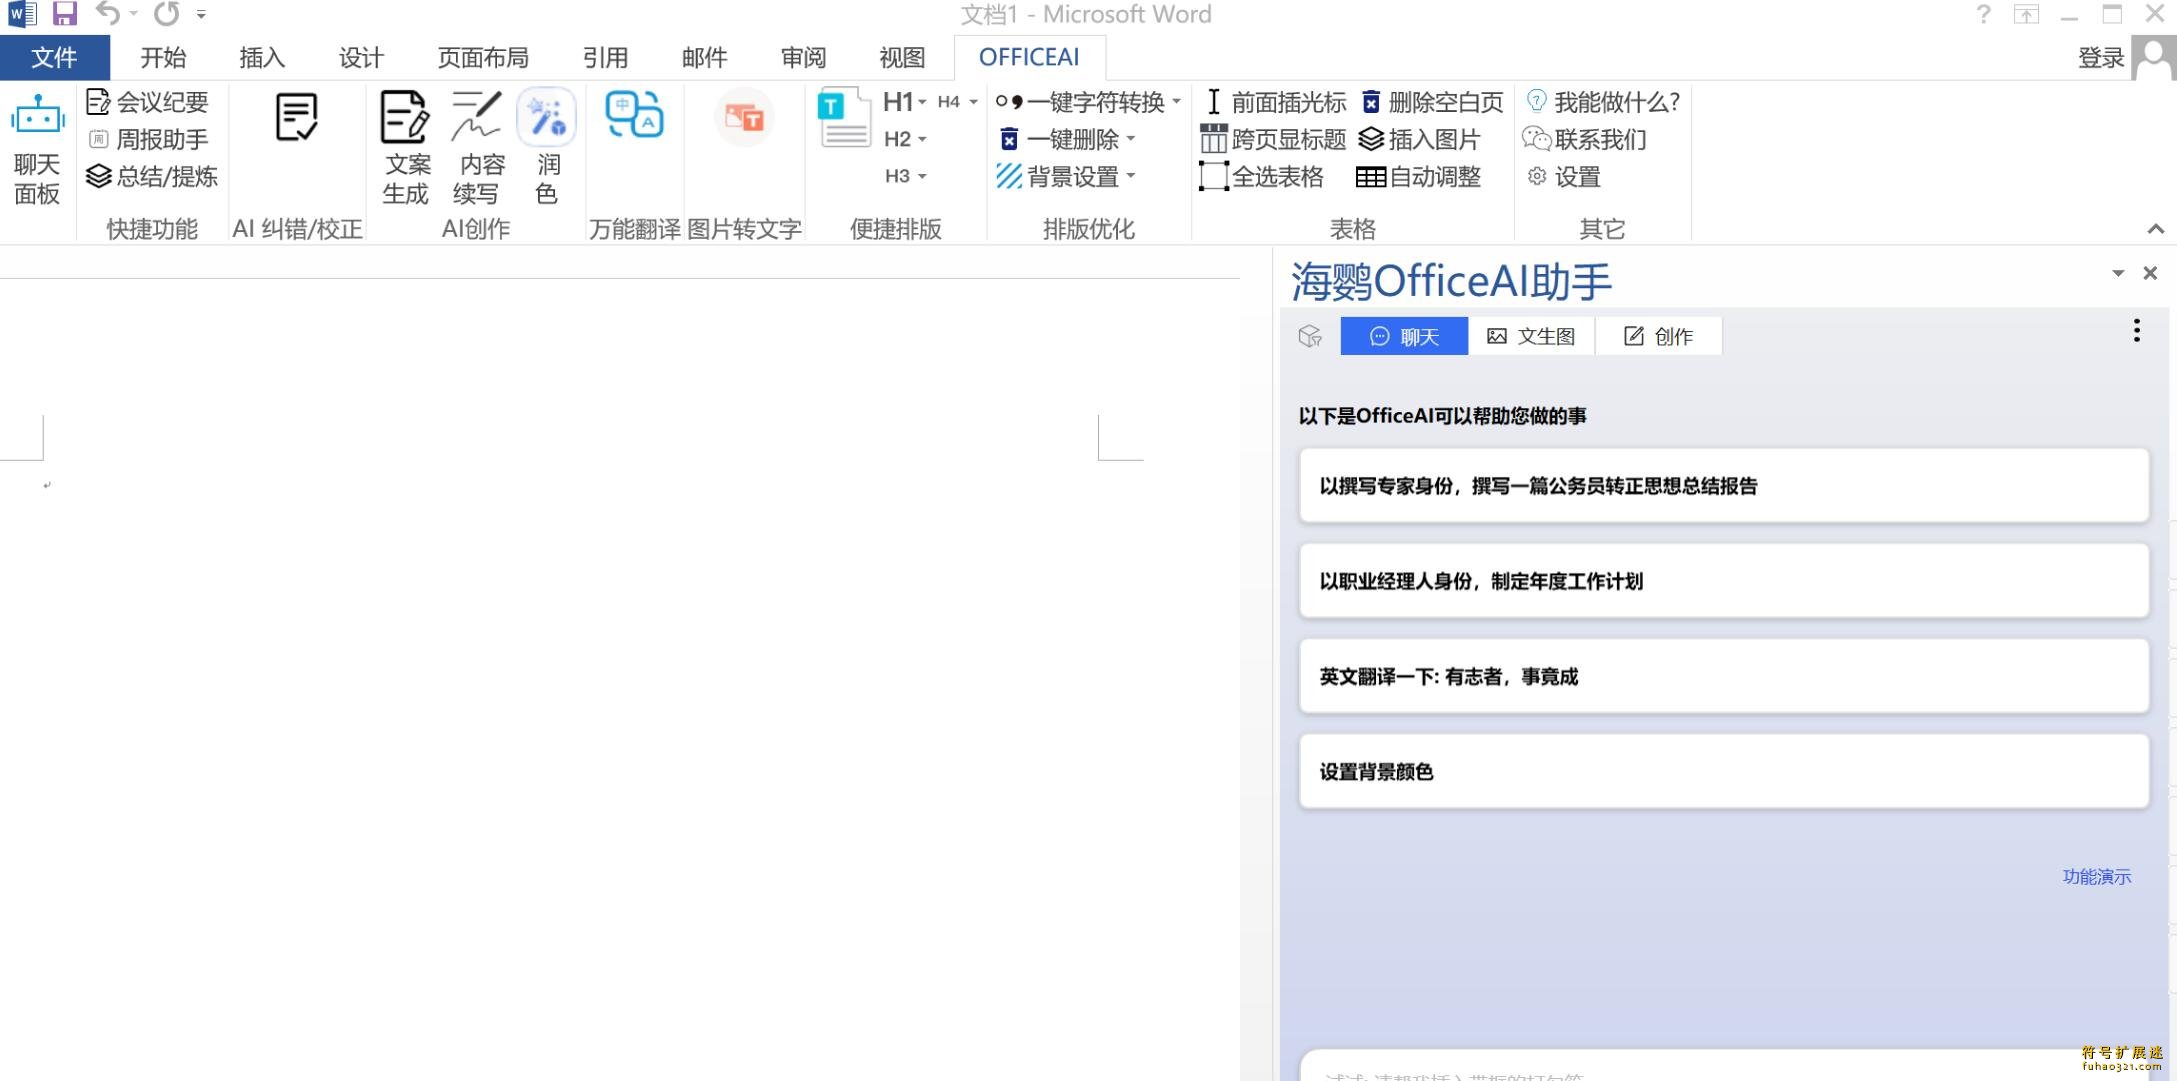Open the Undo history dropdown arrow
2177x1081 pixels.
point(133,14)
